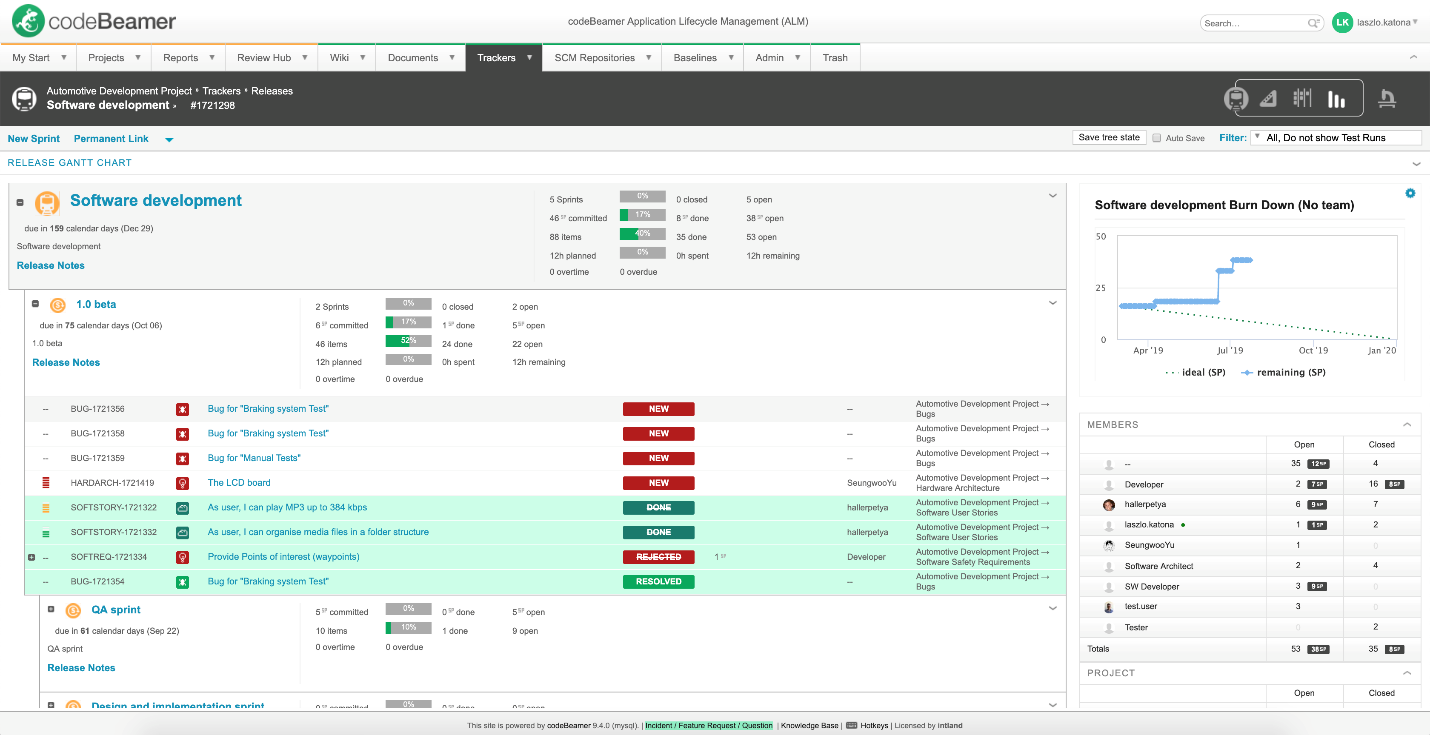Go to the Review Hub tab

pos(271,57)
